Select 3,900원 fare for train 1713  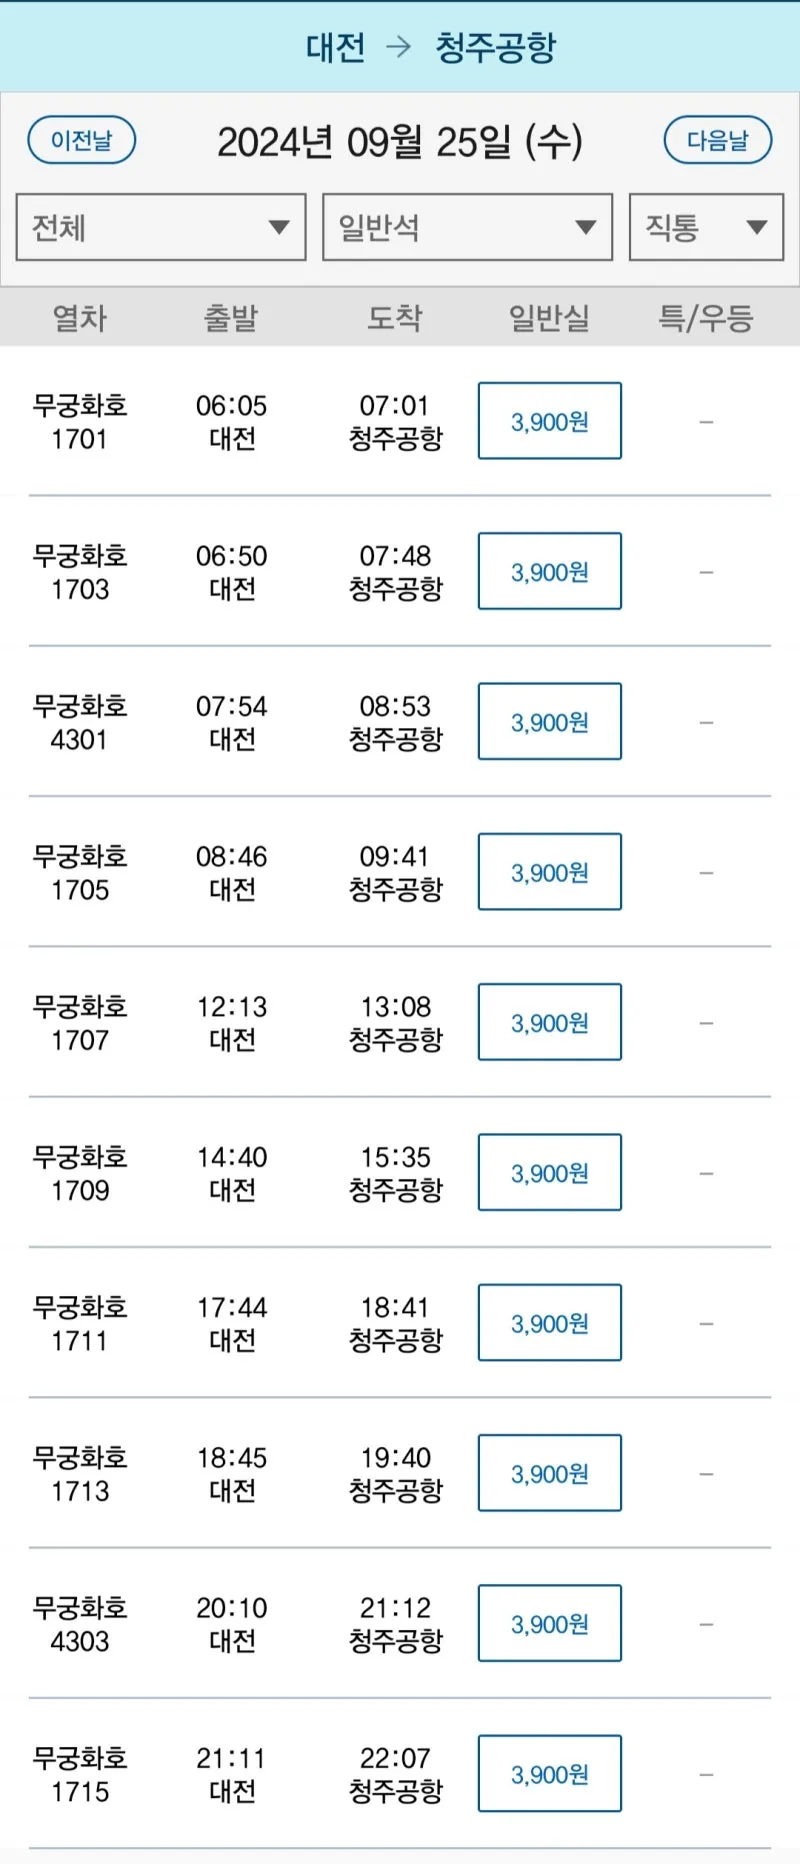(x=550, y=1473)
